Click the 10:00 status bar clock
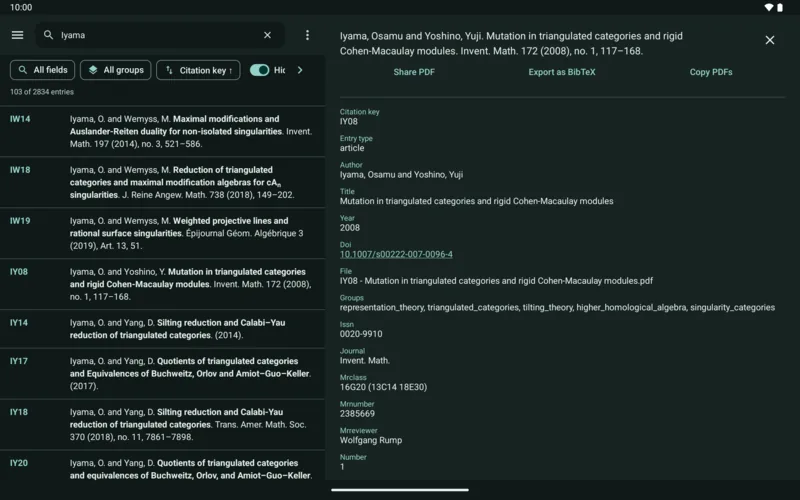 [x=21, y=7]
